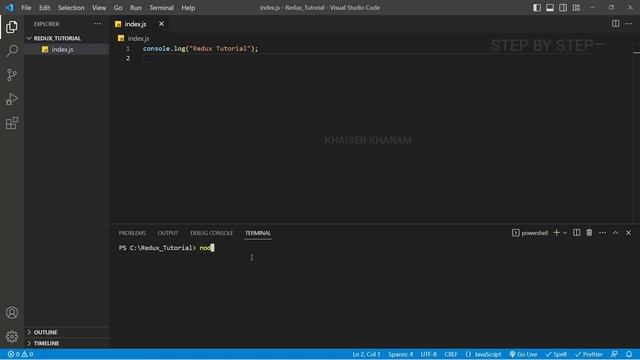Click the Explorer views and more actions ellipsis
640x360 pixels.
pos(97,24)
